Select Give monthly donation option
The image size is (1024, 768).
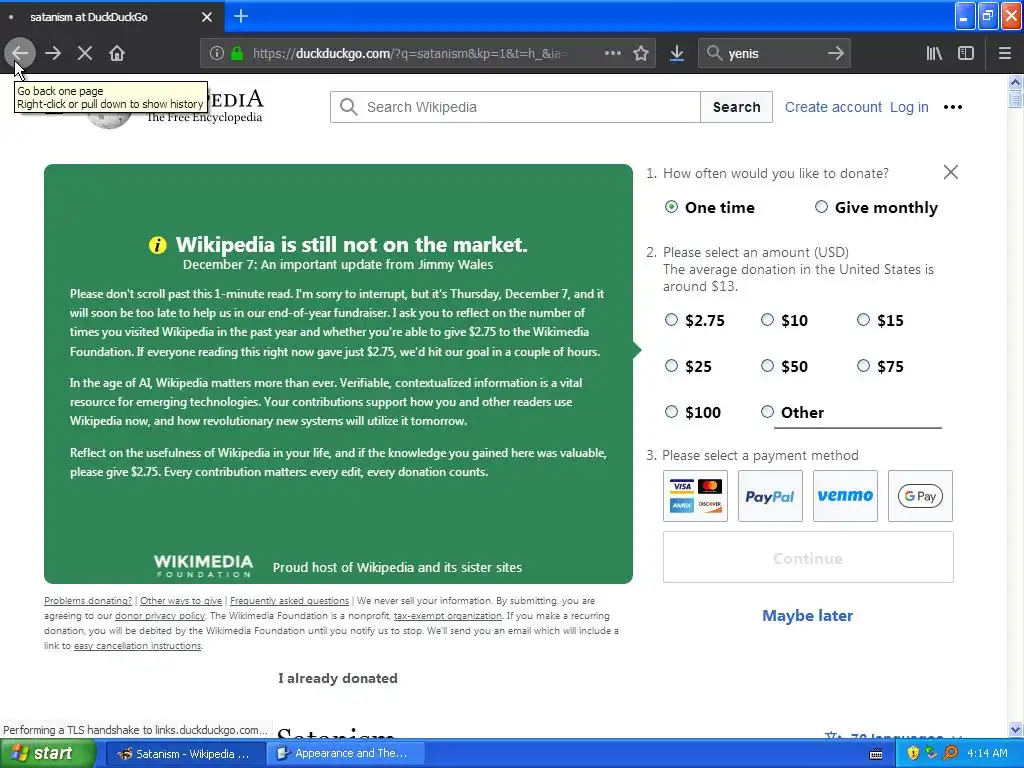click(x=822, y=207)
